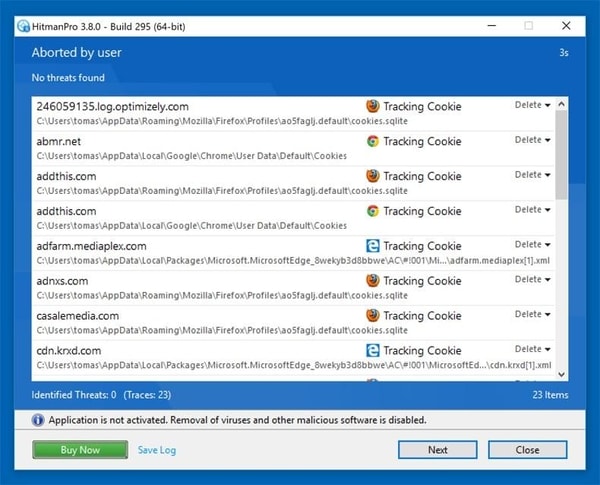Screen dimensions: 600x485
Task: Open the Save Log link
Action: (157, 450)
